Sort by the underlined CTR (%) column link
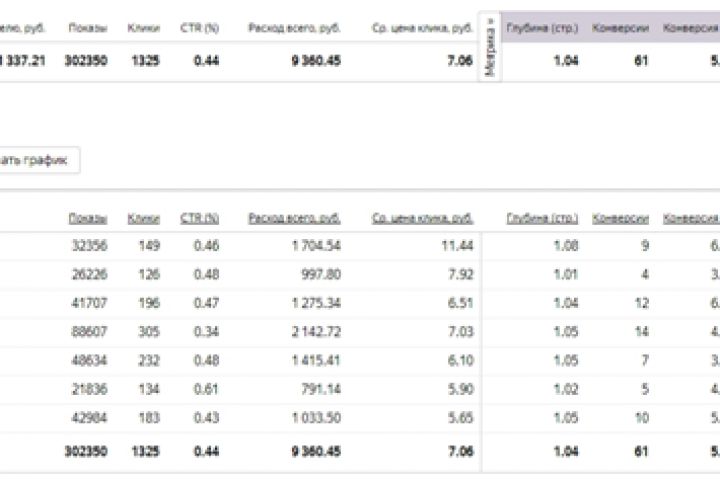Screen dimensions: 720x480 (x=199, y=218)
